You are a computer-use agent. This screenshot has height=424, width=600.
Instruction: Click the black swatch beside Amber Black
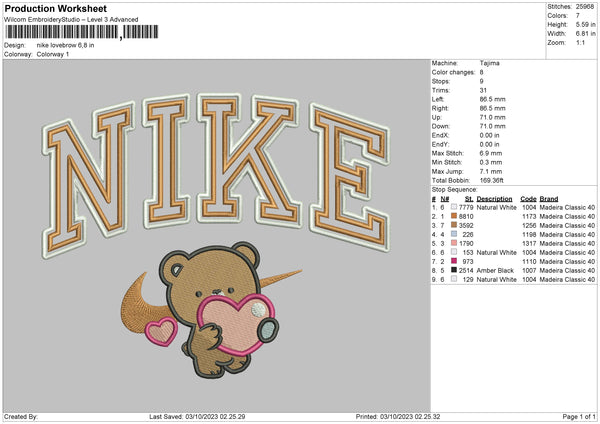coord(454,270)
